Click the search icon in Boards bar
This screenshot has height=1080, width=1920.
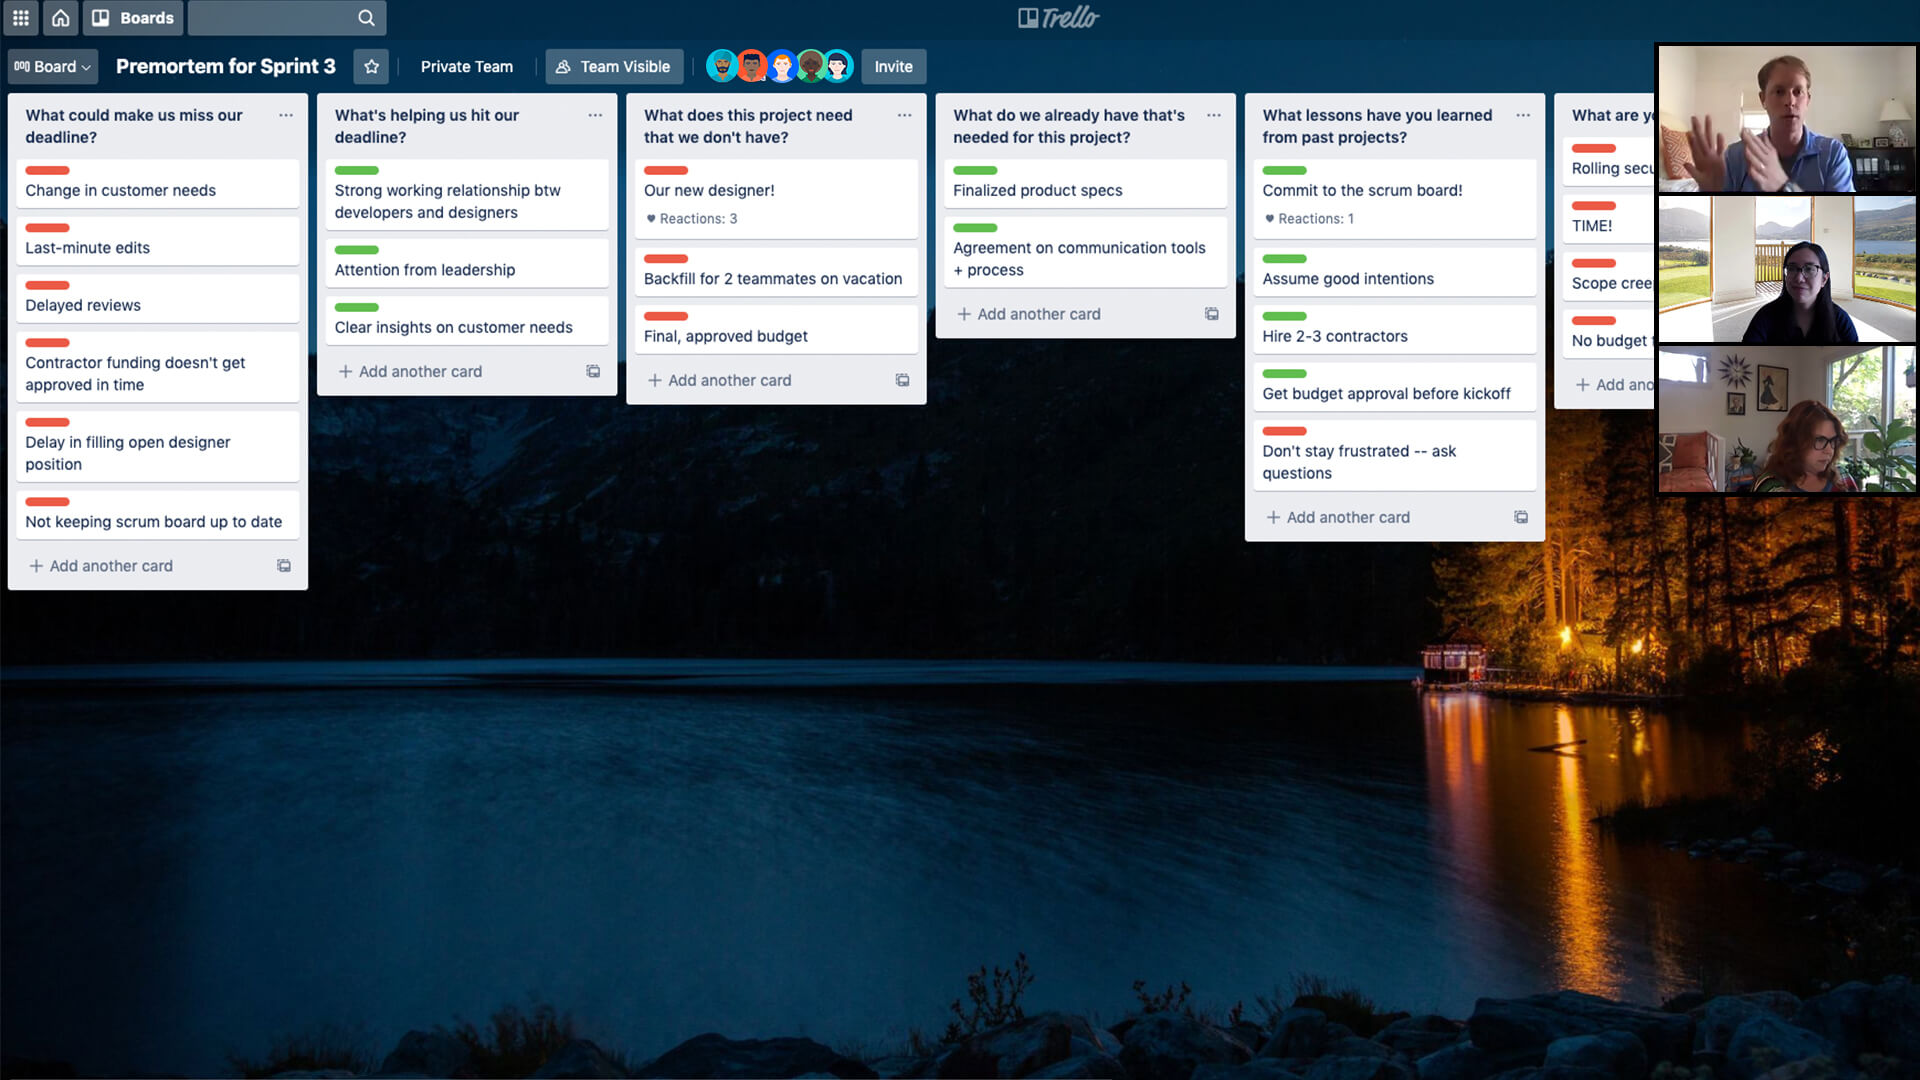pos(367,17)
